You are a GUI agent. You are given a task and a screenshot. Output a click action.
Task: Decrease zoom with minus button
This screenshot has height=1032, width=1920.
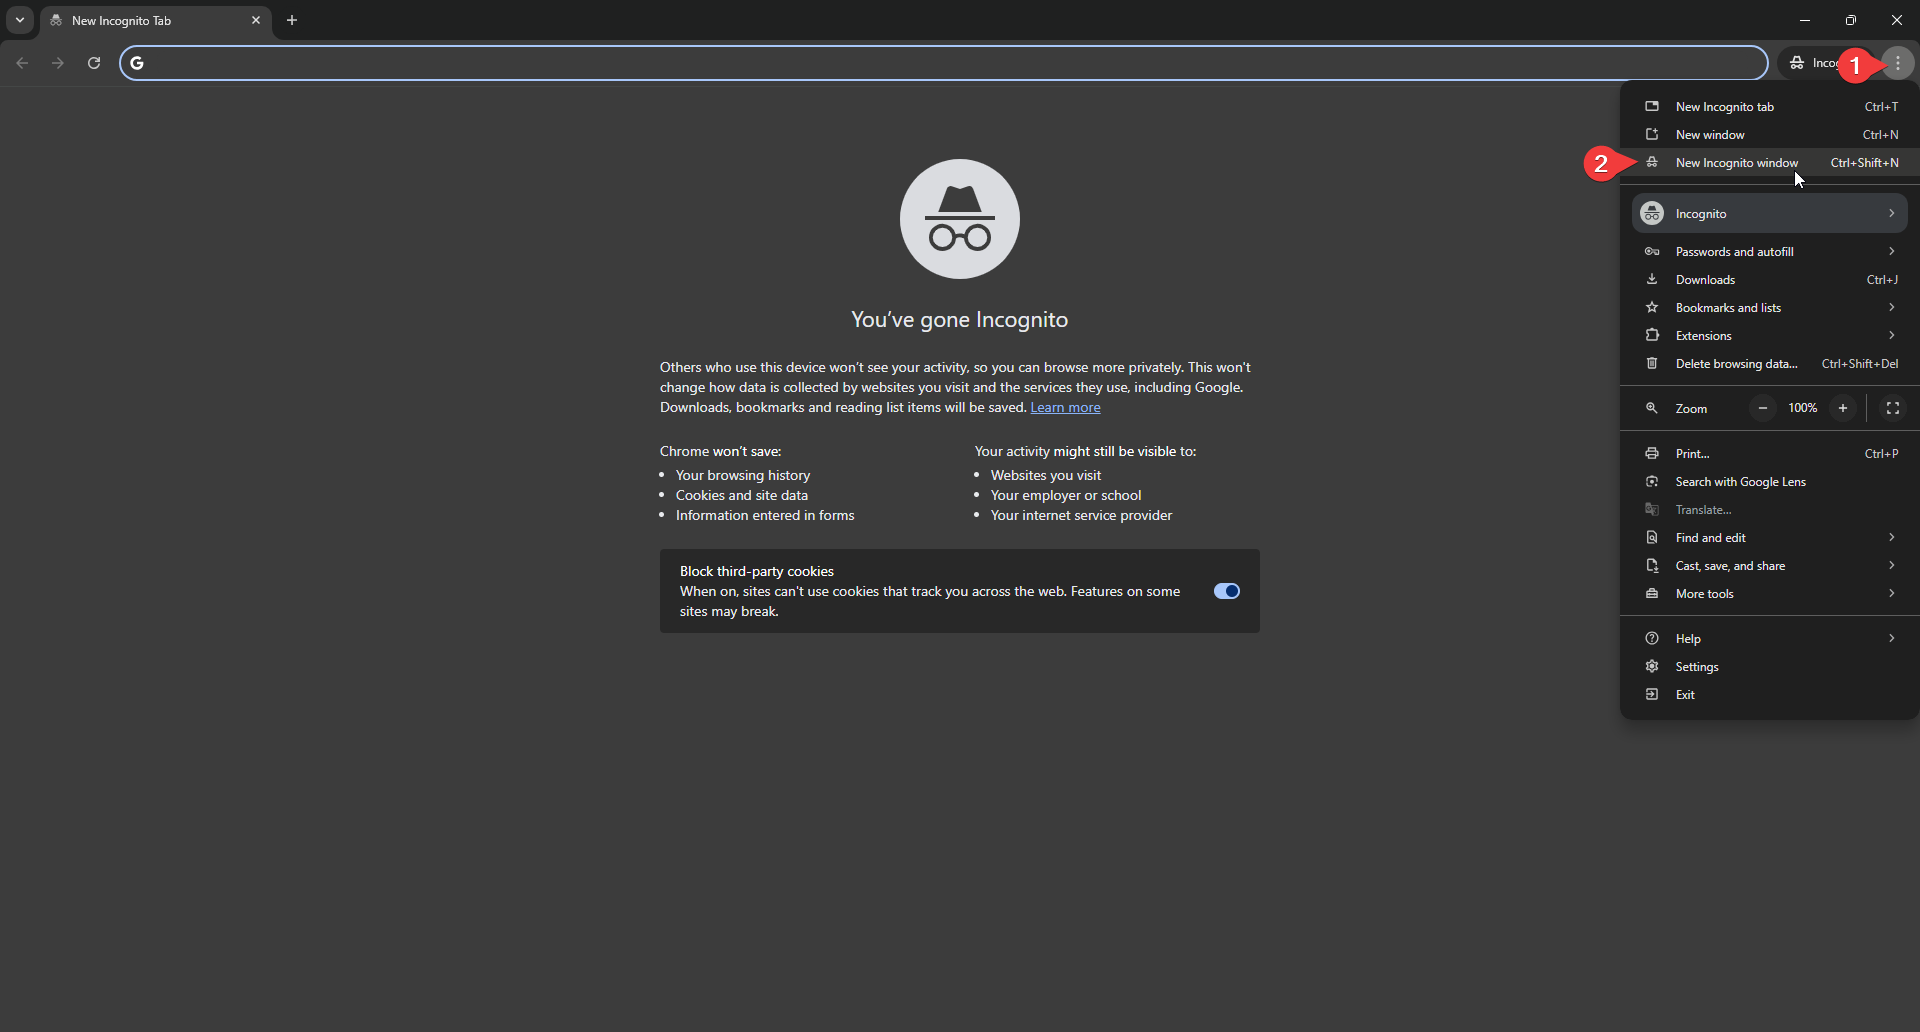point(1763,408)
